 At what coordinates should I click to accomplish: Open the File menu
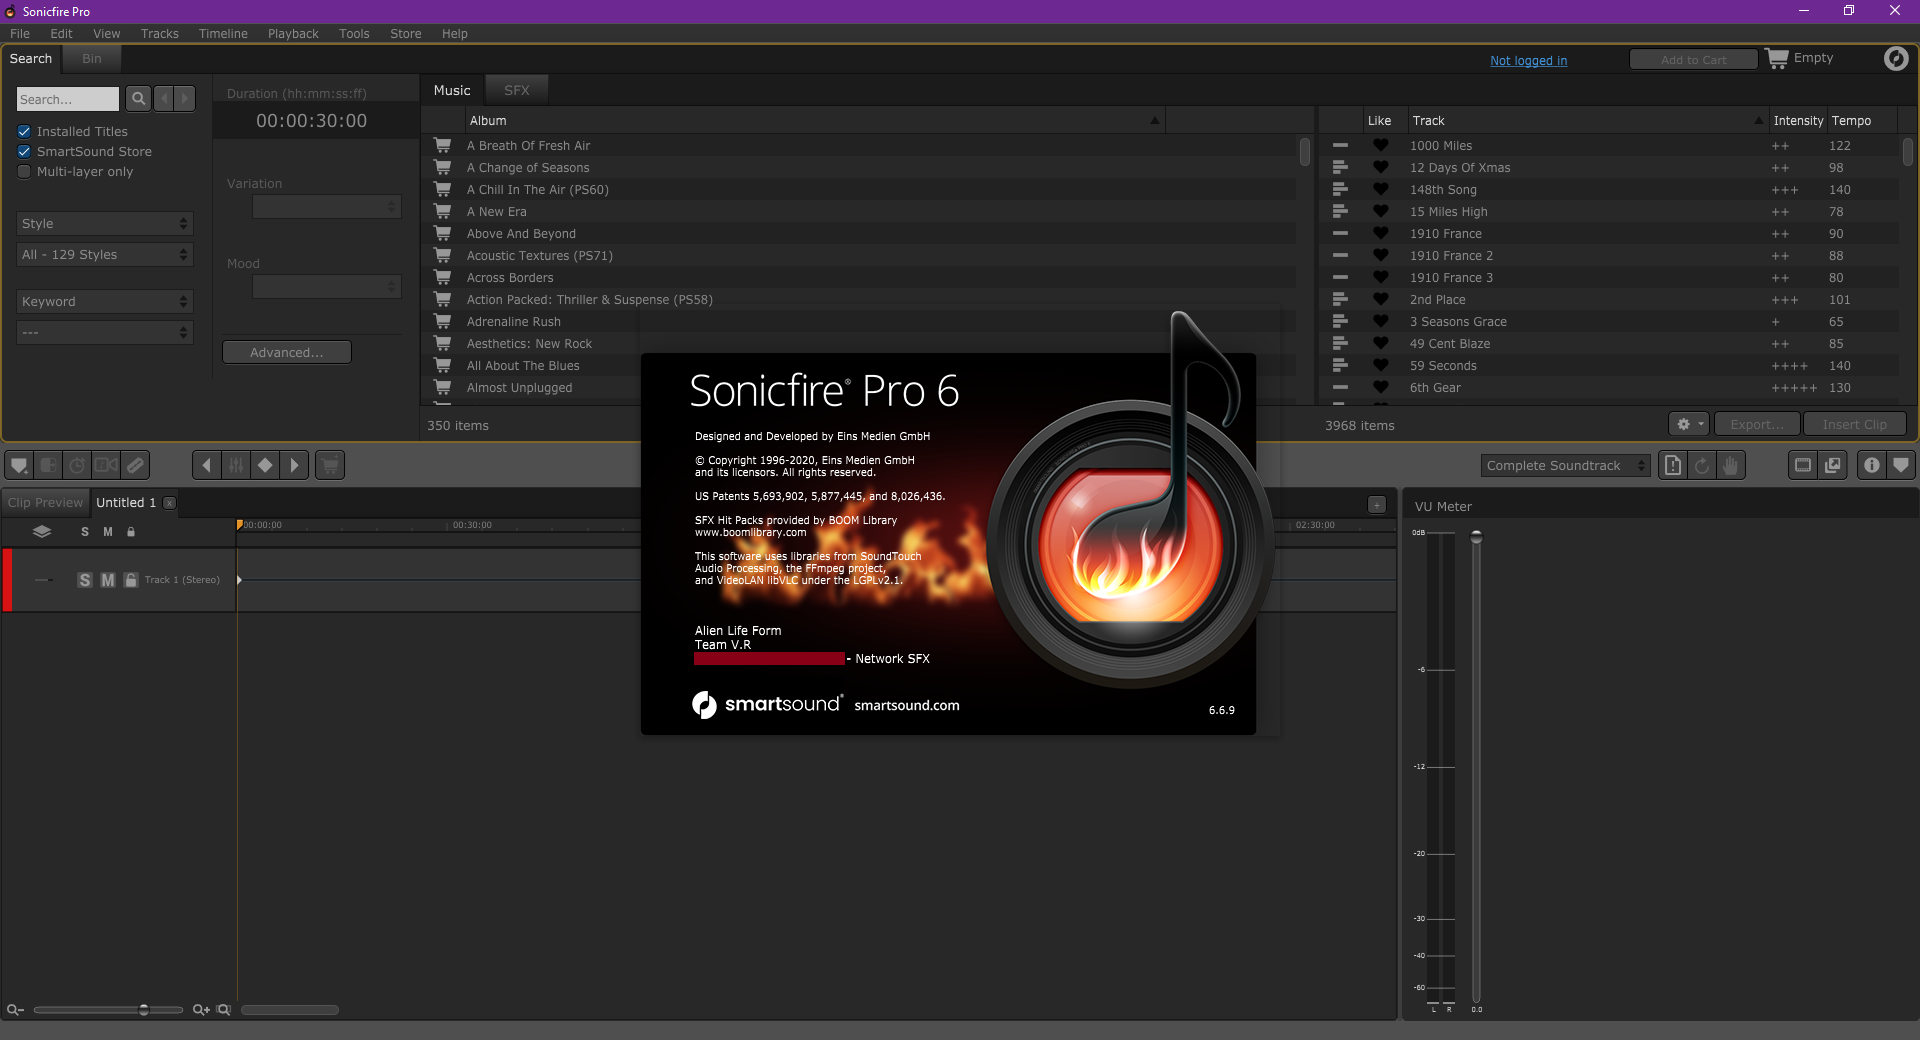point(20,33)
